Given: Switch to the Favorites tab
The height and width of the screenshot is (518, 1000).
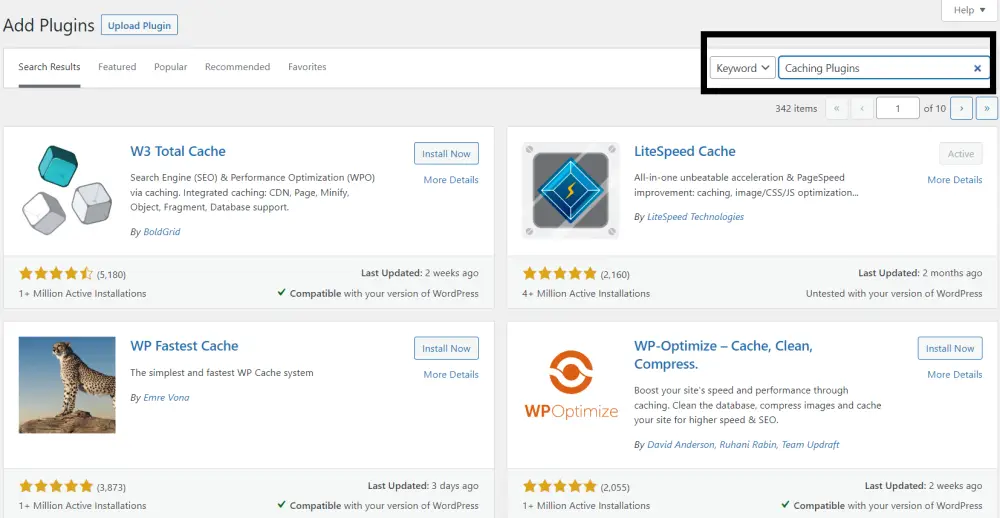Looking at the screenshot, I should click(x=307, y=67).
